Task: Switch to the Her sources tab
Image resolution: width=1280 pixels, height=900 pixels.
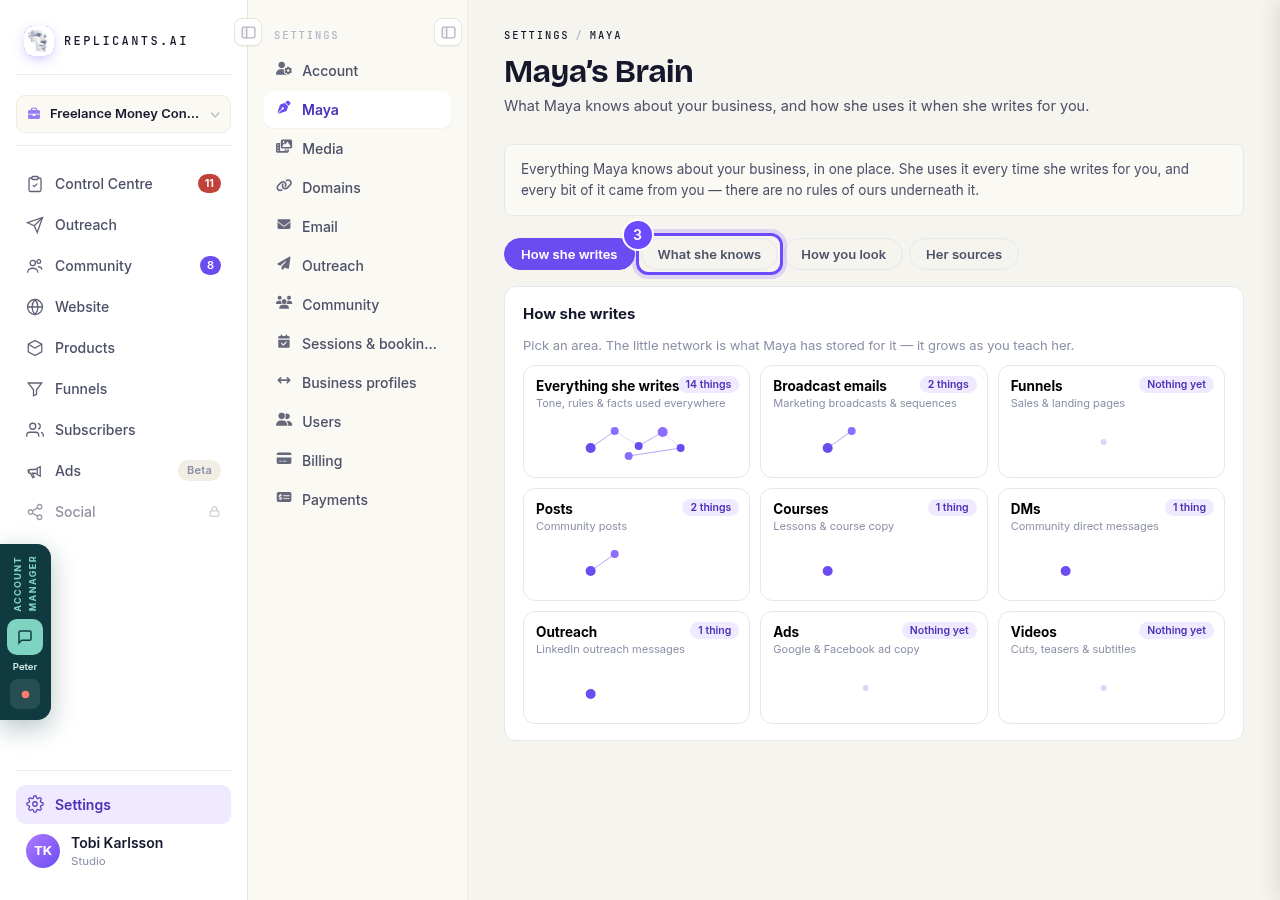Action: 963,254
